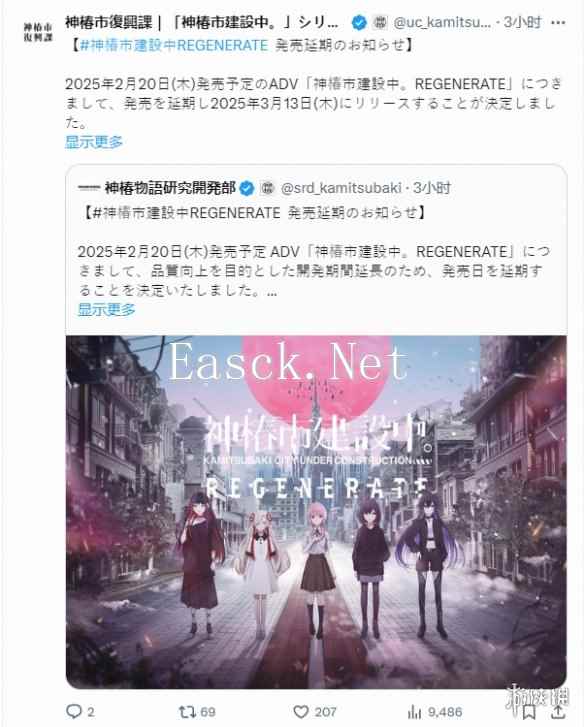
Task: Click verified badge beside 神椿物語研究開発部
Action: 247,188
